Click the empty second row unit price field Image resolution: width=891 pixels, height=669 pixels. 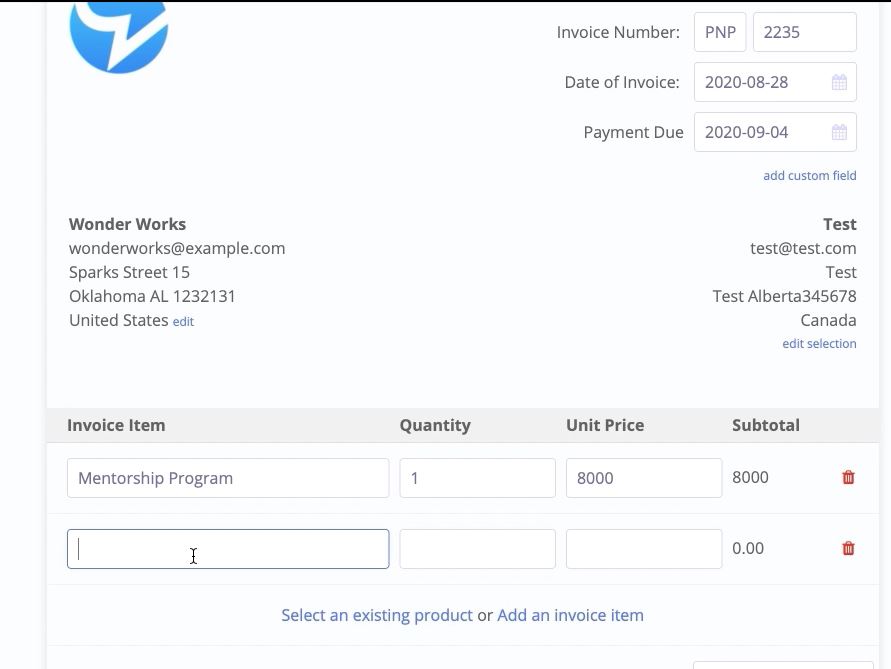644,549
